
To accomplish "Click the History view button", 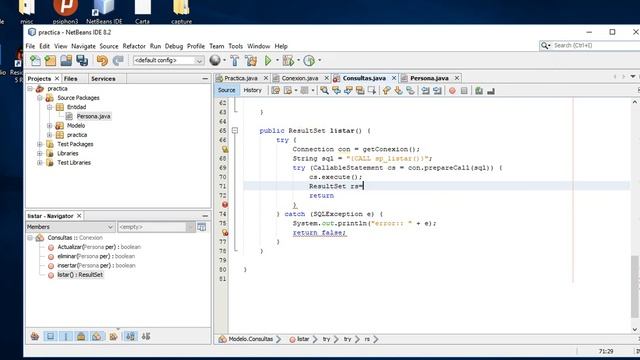I will [x=252, y=90].
